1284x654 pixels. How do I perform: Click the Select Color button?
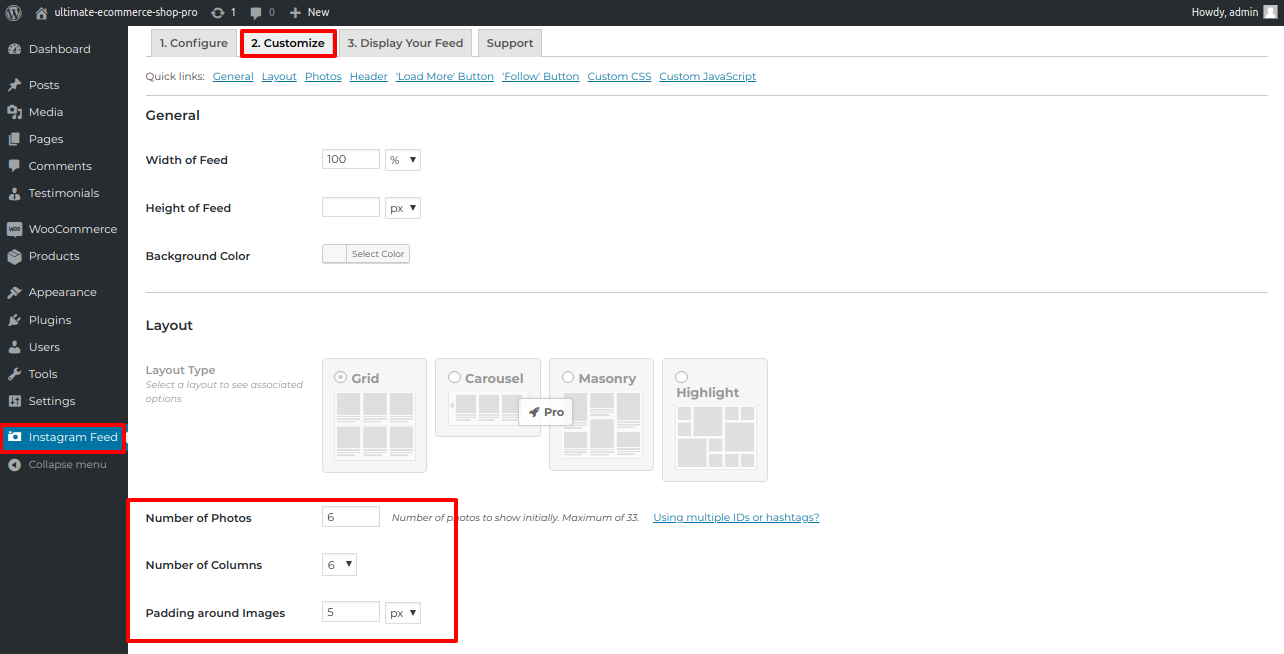coord(378,254)
